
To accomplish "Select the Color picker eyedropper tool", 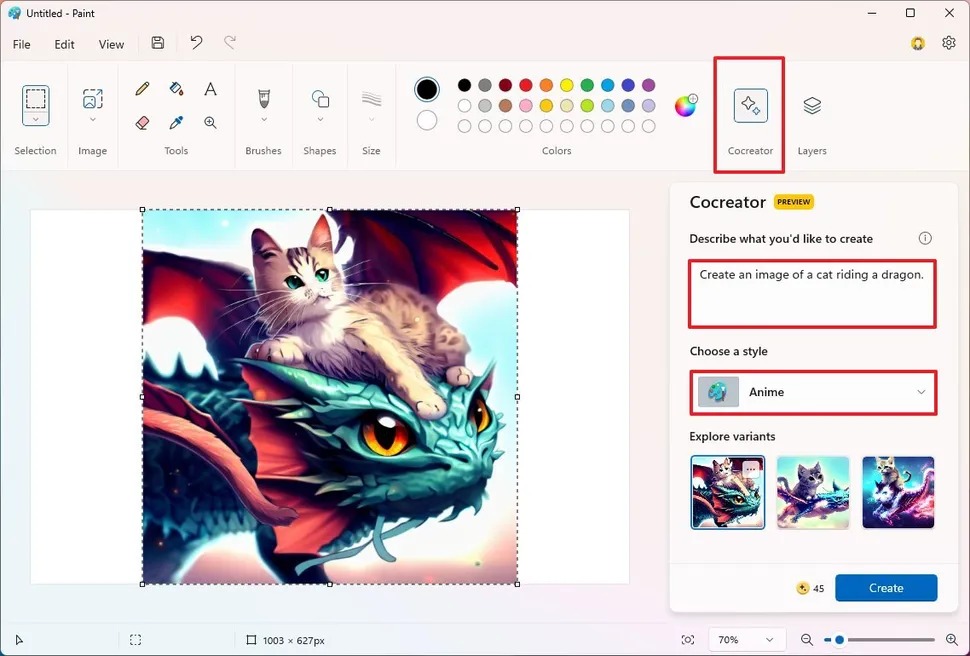I will tap(176, 122).
